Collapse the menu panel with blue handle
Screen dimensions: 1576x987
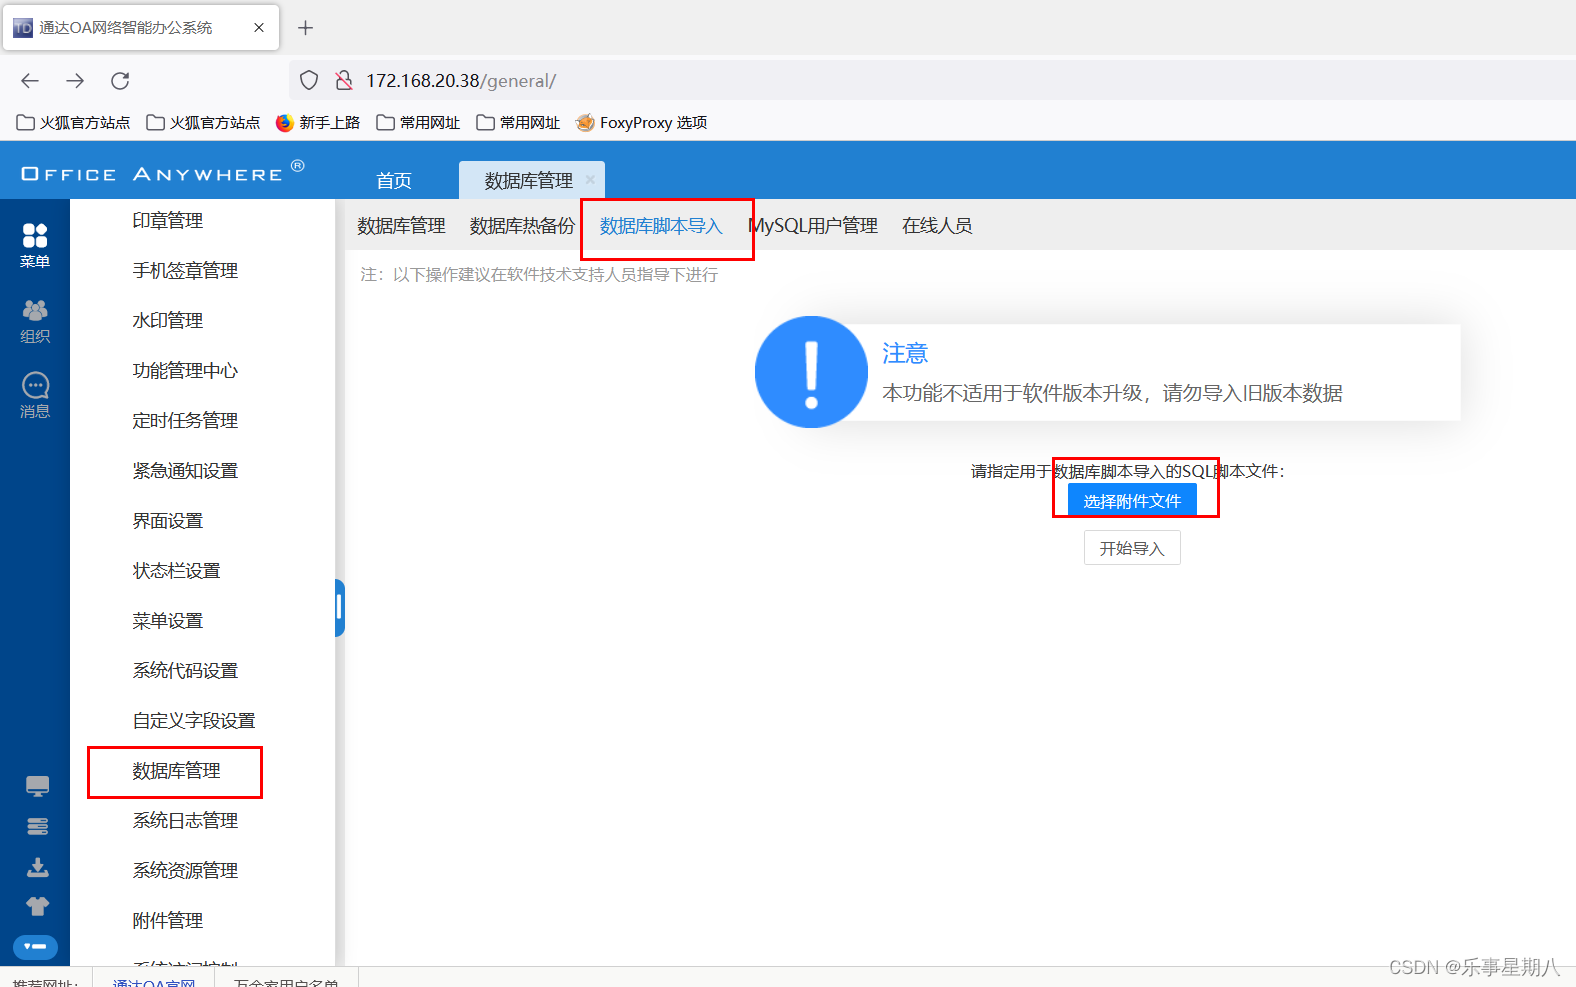[340, 608]
